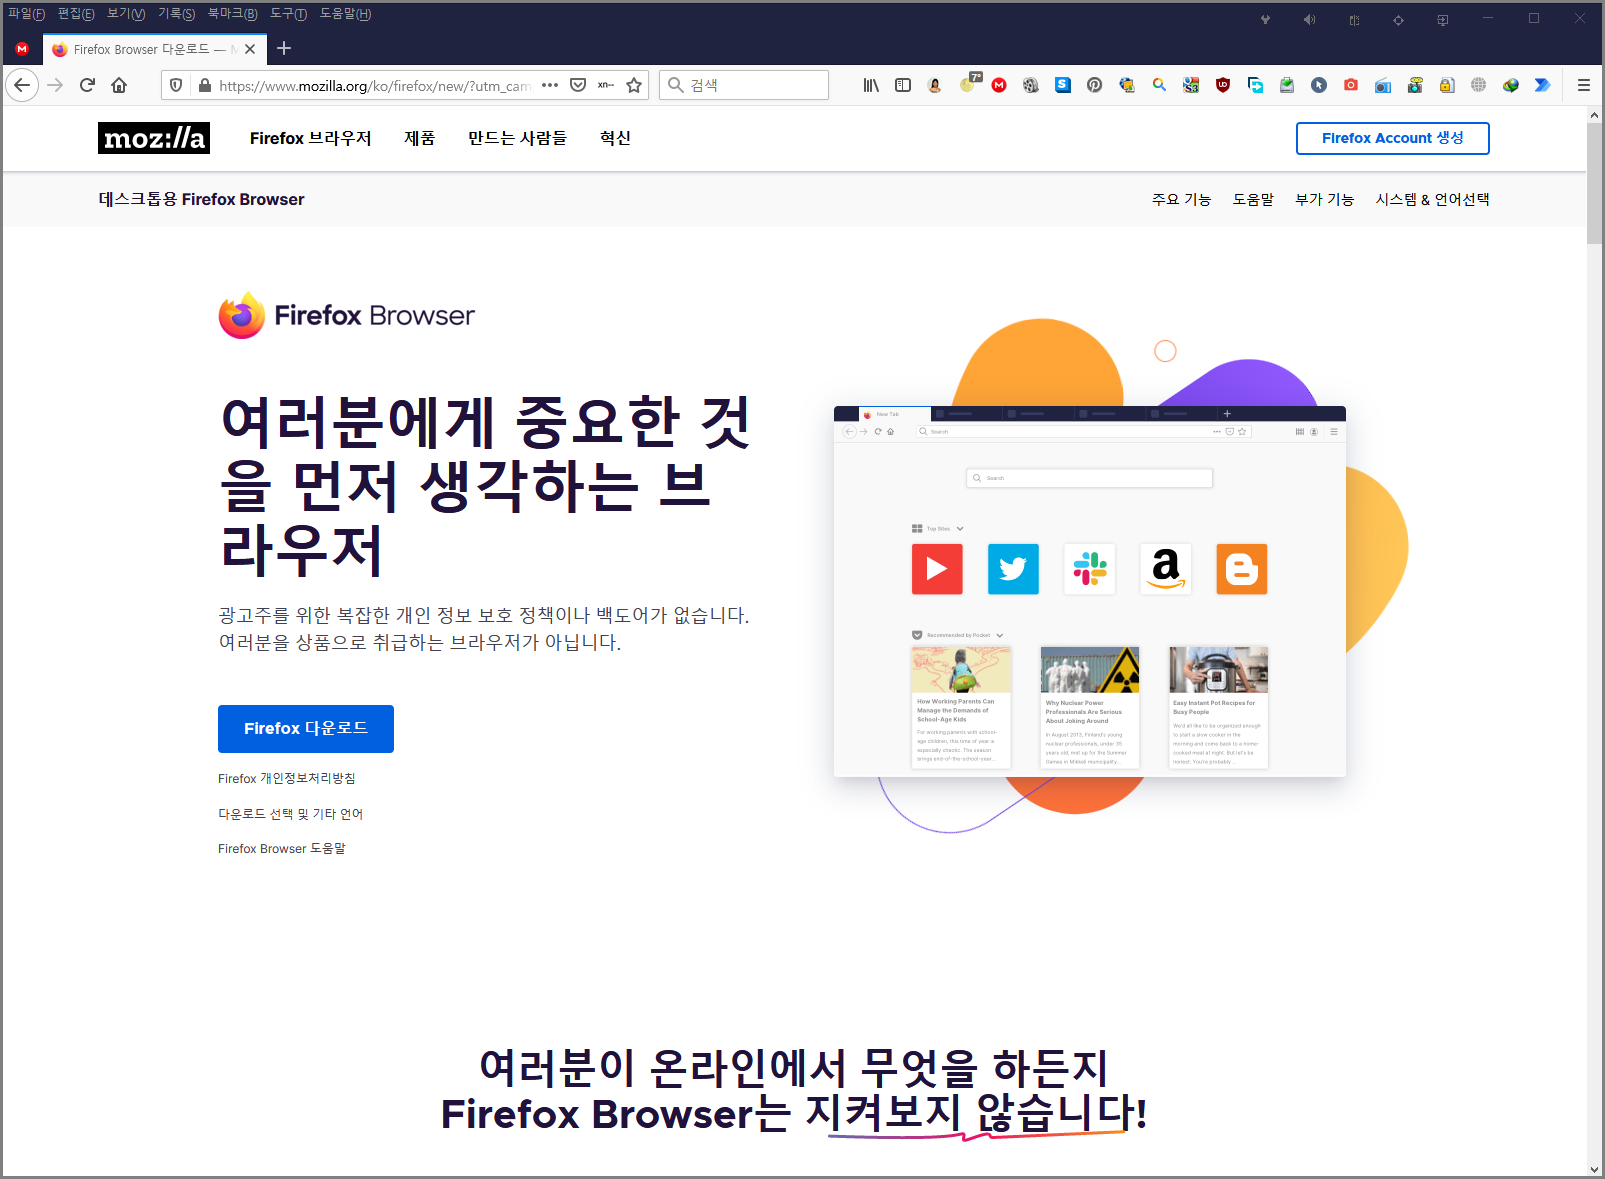Screen dimensions: 1605x1179
Task: Open 부가 기능 sub-navigation link
Action: (x=1324, y=199)
